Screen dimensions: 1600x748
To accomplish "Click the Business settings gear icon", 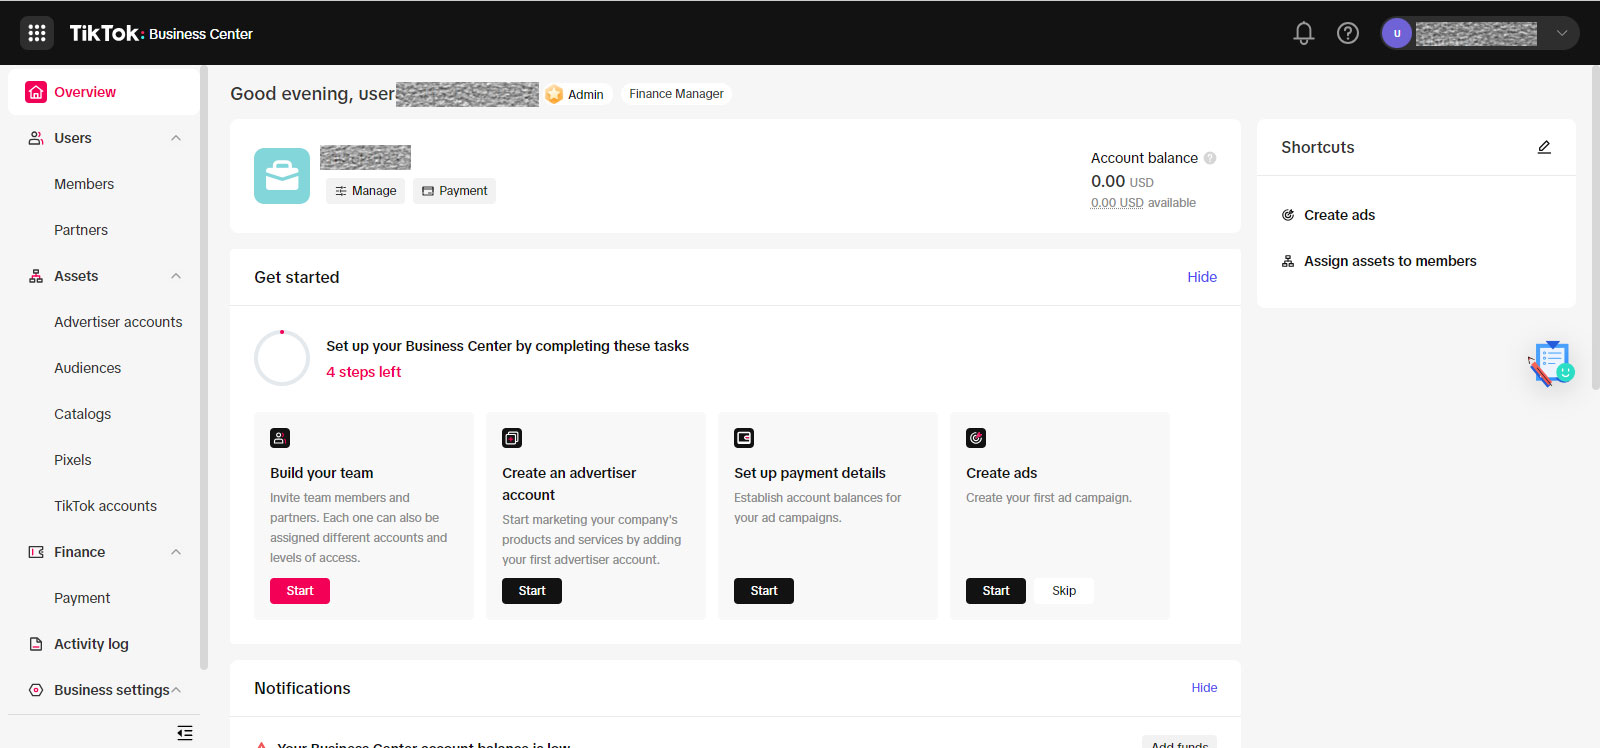I will click(36, 690).
